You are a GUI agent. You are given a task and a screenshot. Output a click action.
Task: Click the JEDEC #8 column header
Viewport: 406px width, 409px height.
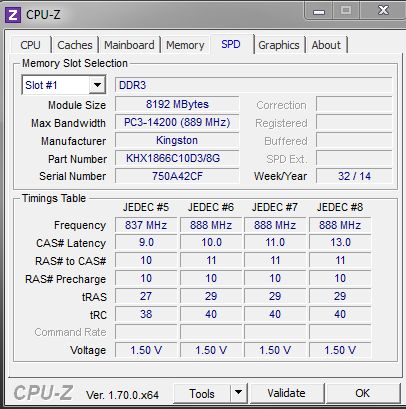[340, 207]
